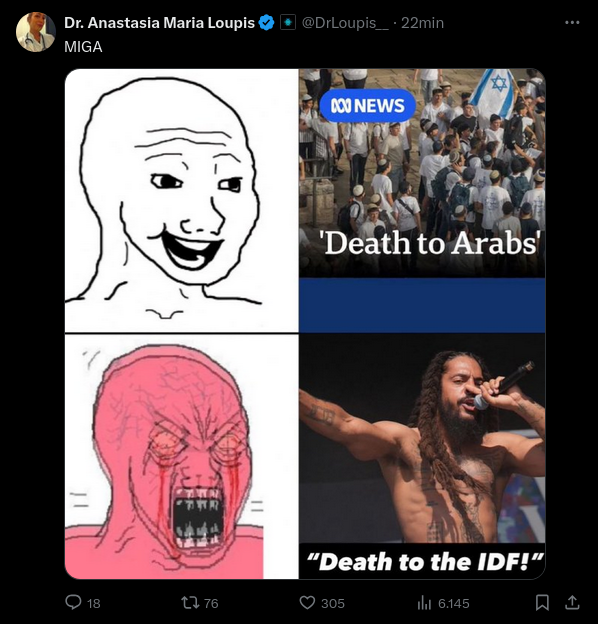Click the 305 likes count
The height and width of the screenshot is (624, 598).
333,603
